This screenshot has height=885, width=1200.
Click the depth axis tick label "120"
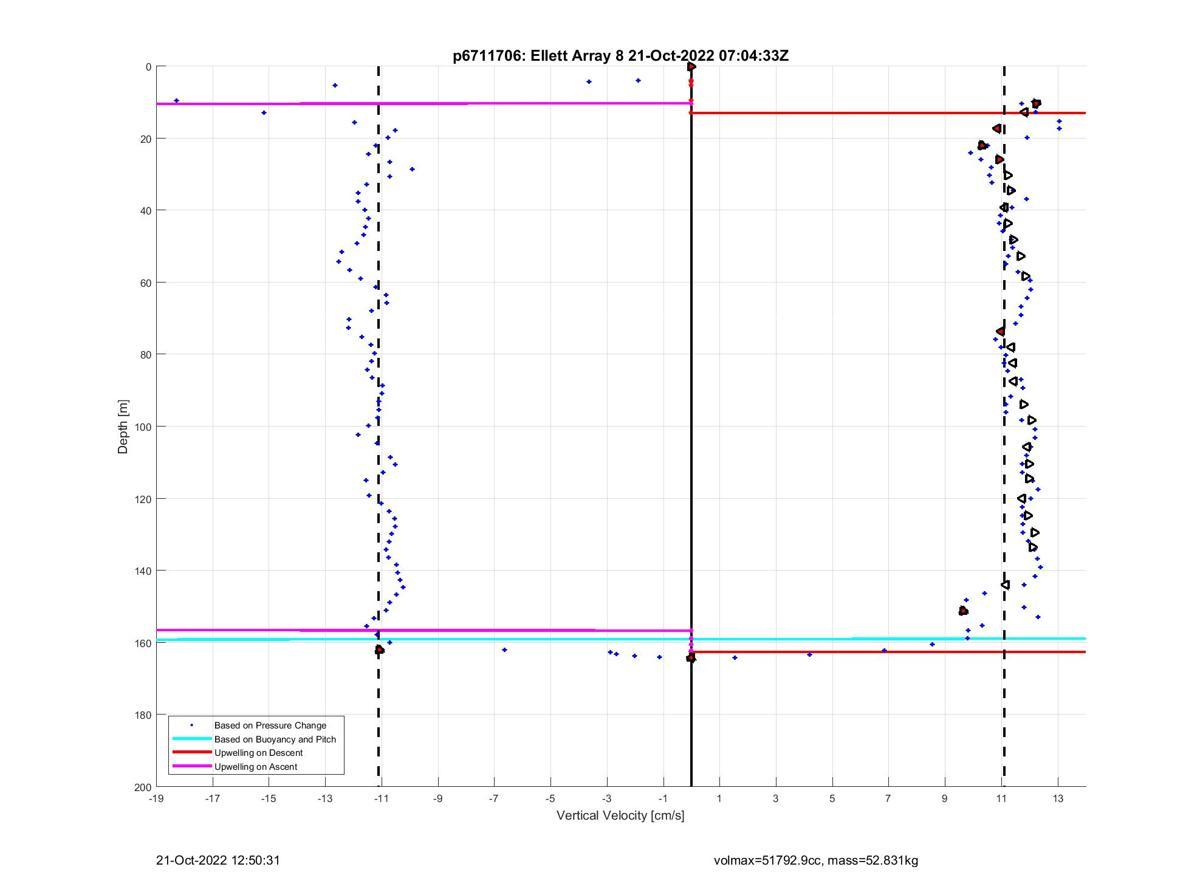(142, 499)
